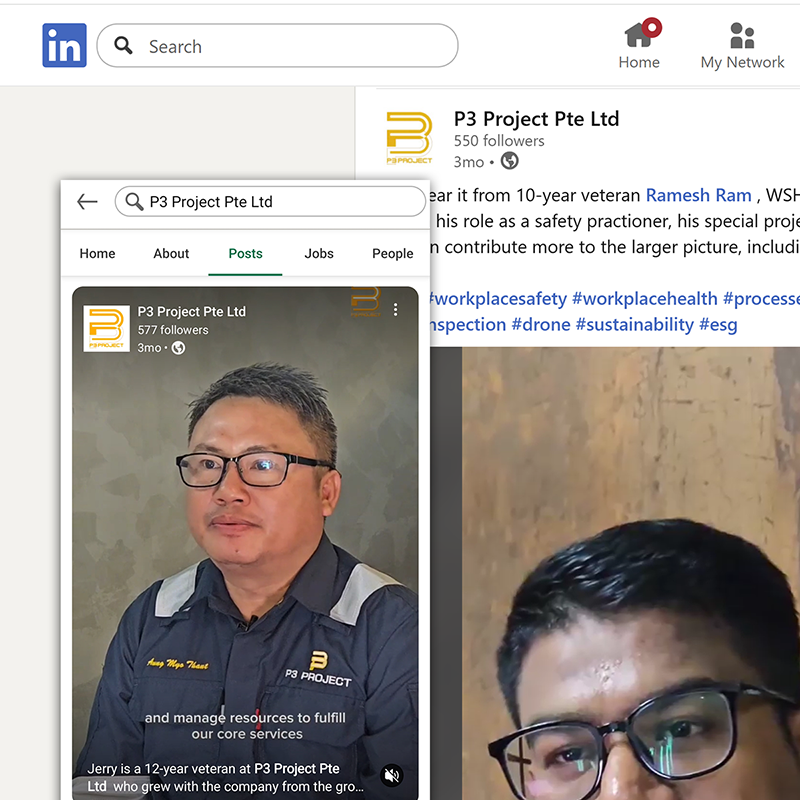Go to the People tab

[392, 254]
